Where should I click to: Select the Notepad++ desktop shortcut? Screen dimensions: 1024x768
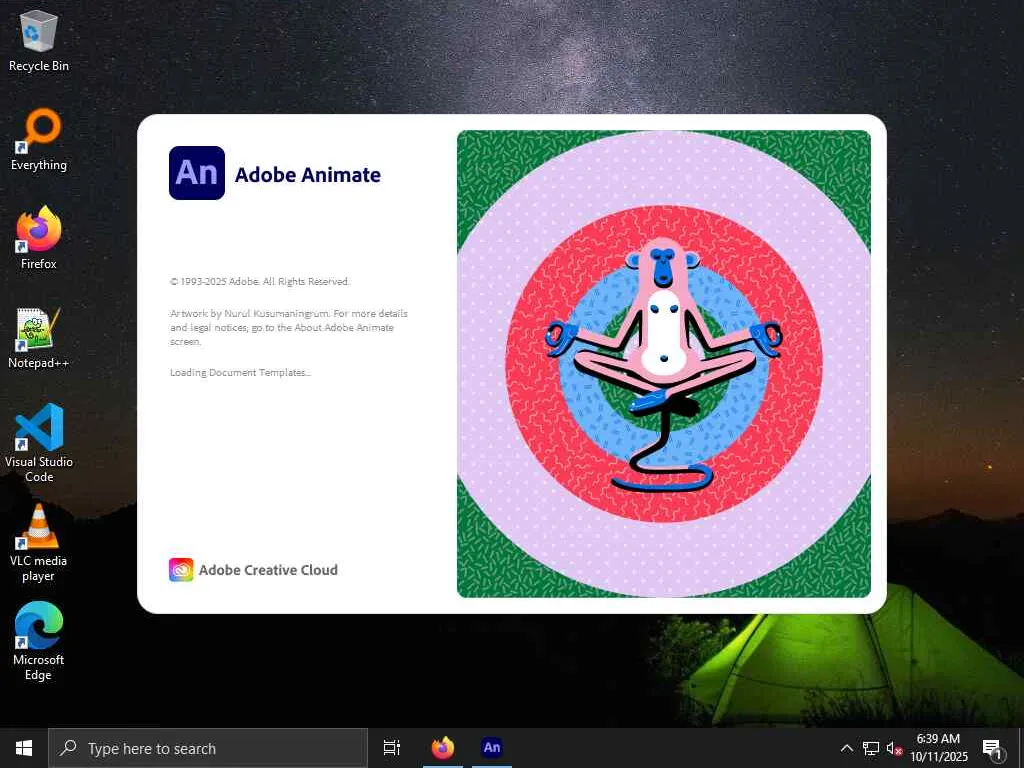pos(39,338)
